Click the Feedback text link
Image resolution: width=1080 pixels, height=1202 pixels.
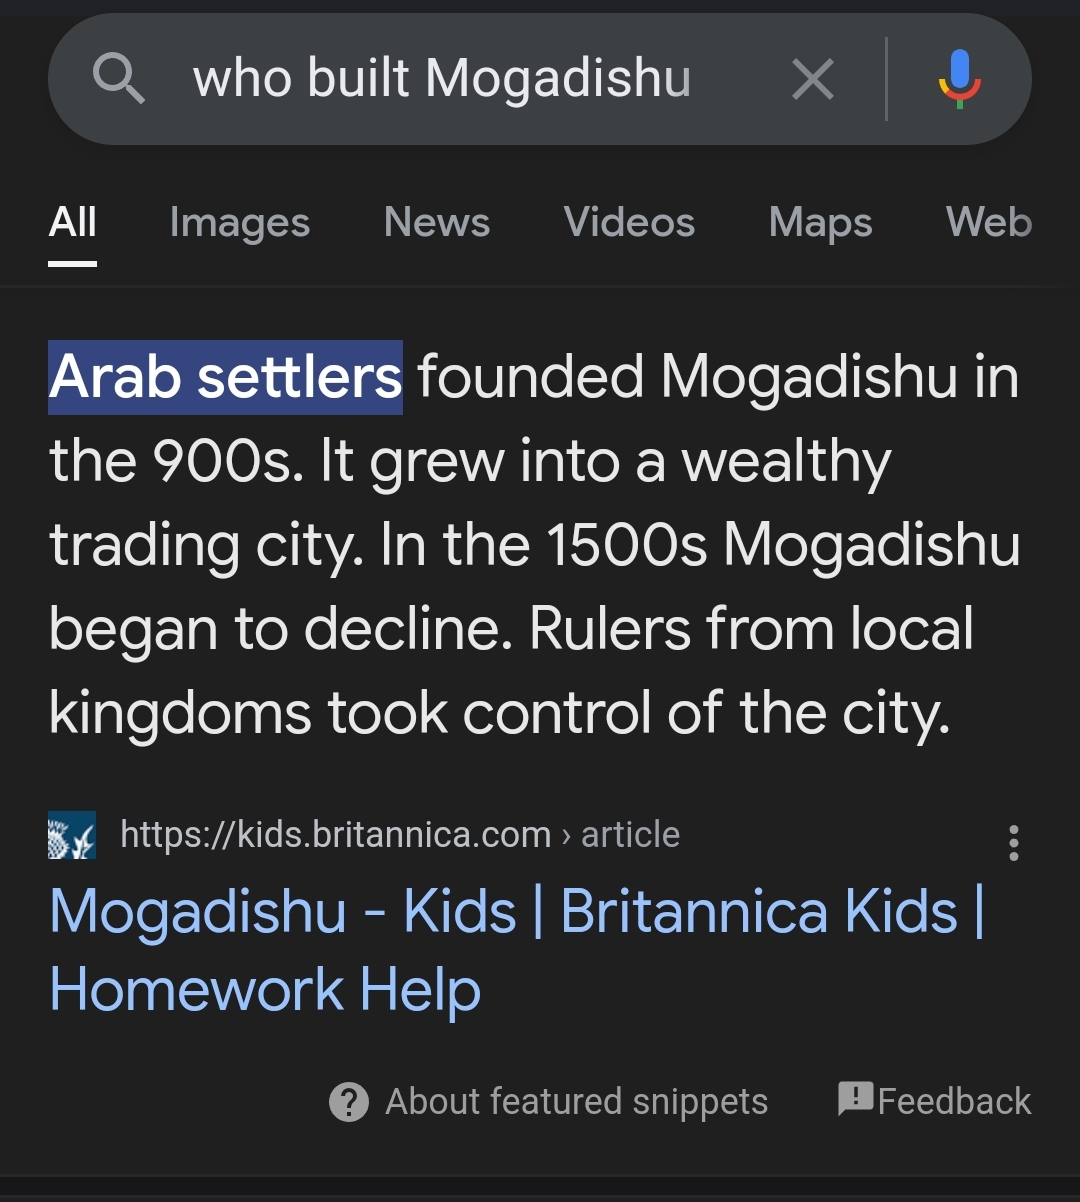tap(954, 1102)
